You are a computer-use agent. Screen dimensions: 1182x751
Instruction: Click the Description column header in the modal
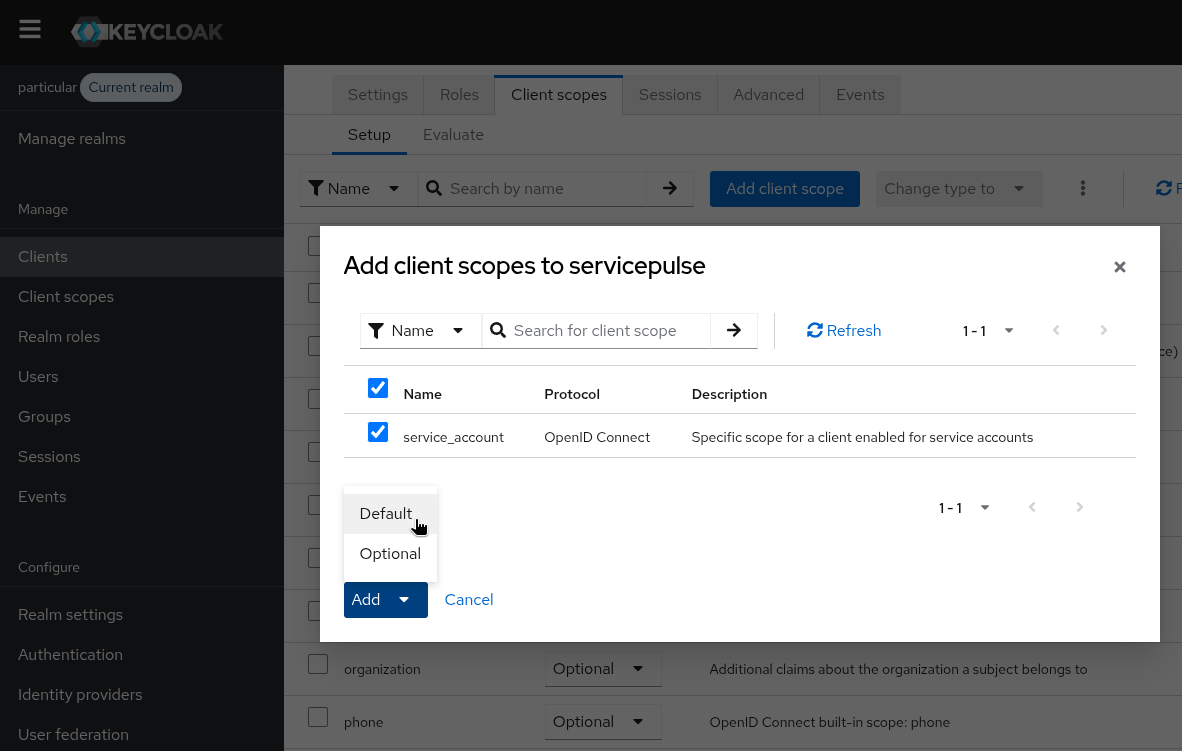[729, 394]
